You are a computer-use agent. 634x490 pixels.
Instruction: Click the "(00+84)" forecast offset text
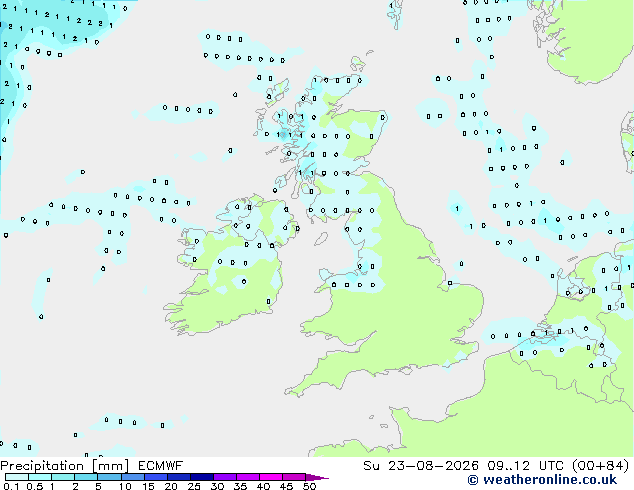(601, 466)
